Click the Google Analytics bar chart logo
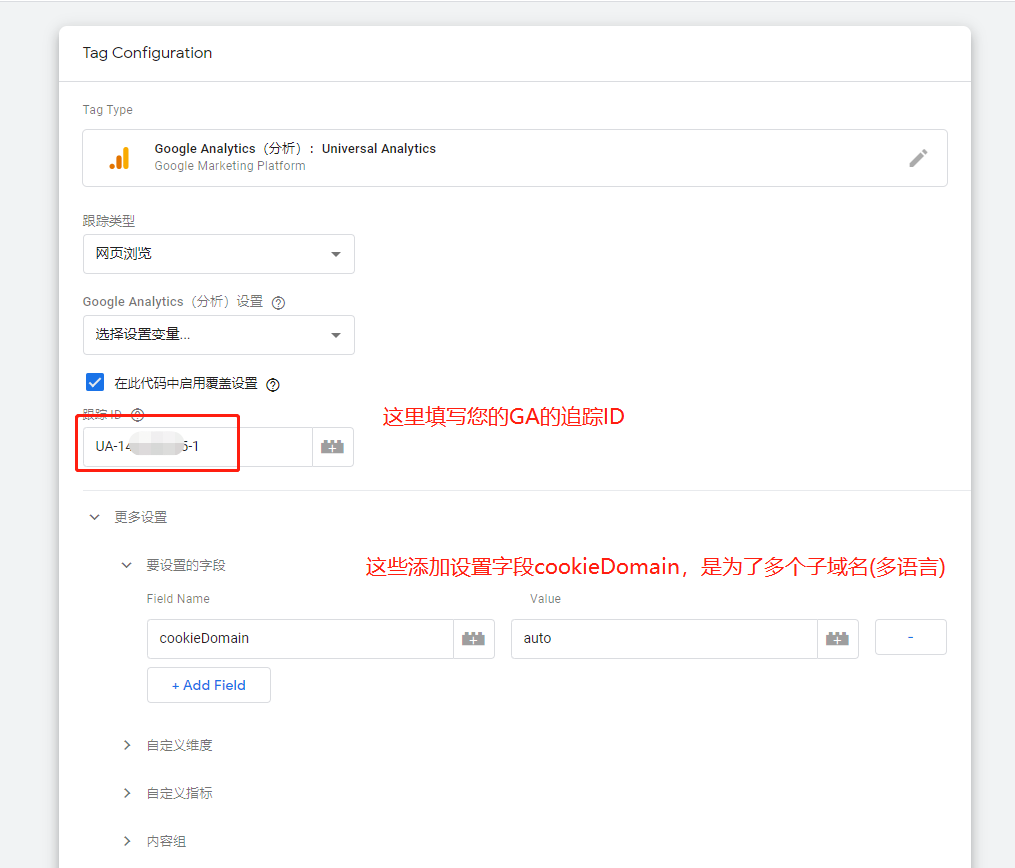Viewport: 1015px width, 868px height. pyautogui.click(x=120, y=159)
